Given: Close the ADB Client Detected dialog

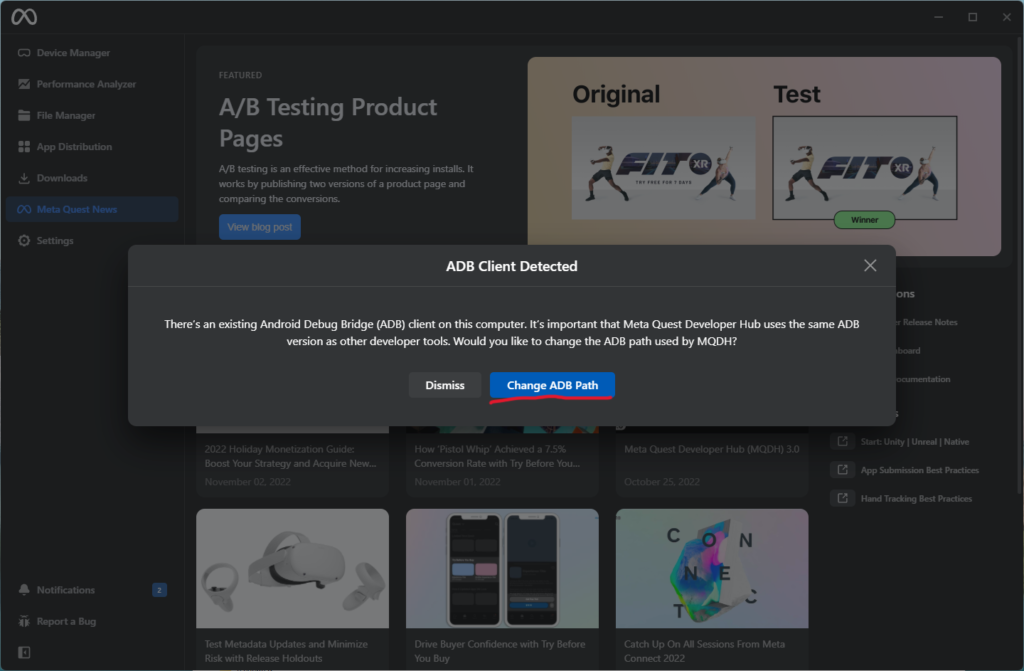Looking at the screenshot, I should point(870,265).
